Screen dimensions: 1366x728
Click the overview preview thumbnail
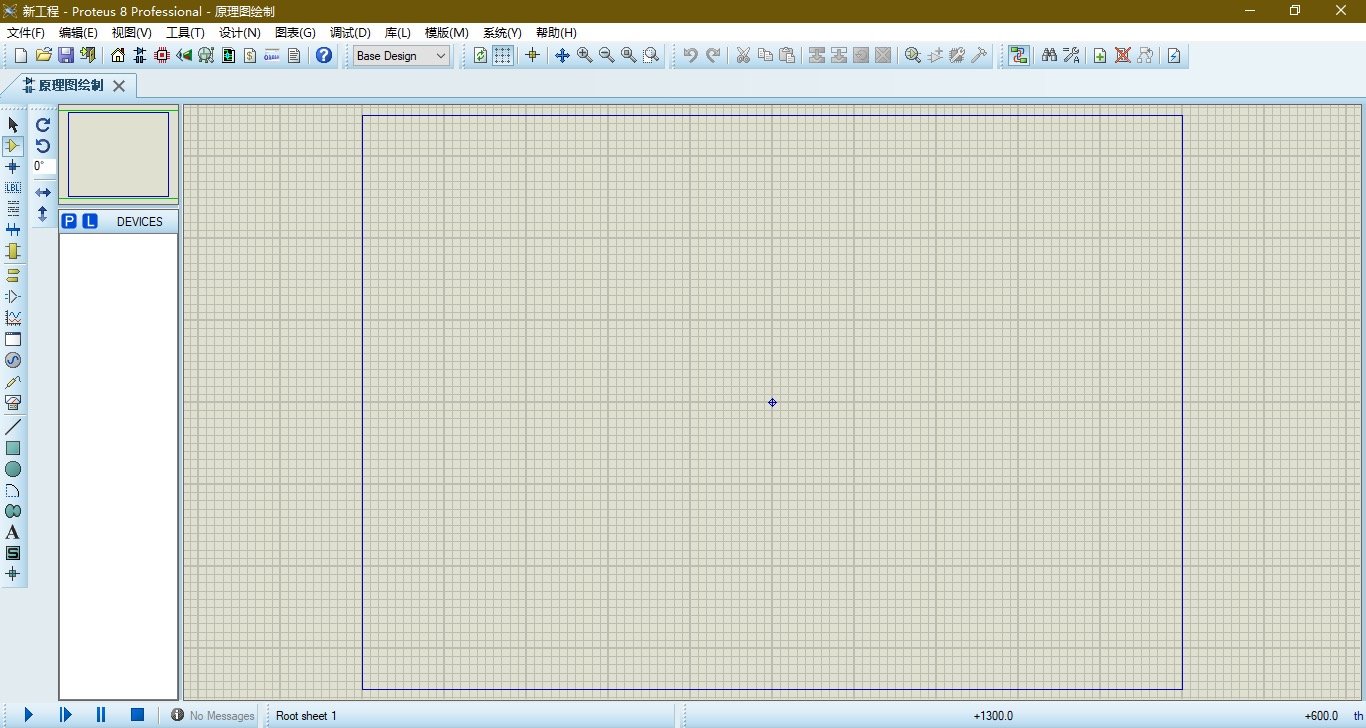[x=118, y=154]
